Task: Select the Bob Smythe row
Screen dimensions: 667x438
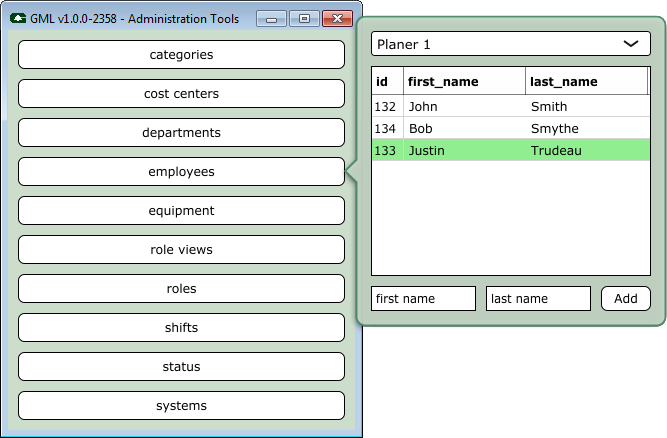Action: point(510,129)
